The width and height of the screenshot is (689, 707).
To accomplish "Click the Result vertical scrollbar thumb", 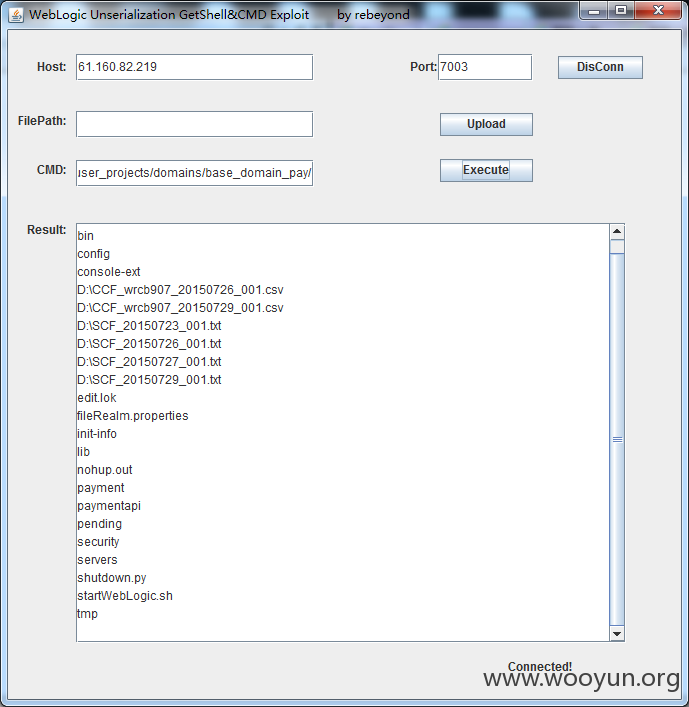I will click(x=617, y=439).
